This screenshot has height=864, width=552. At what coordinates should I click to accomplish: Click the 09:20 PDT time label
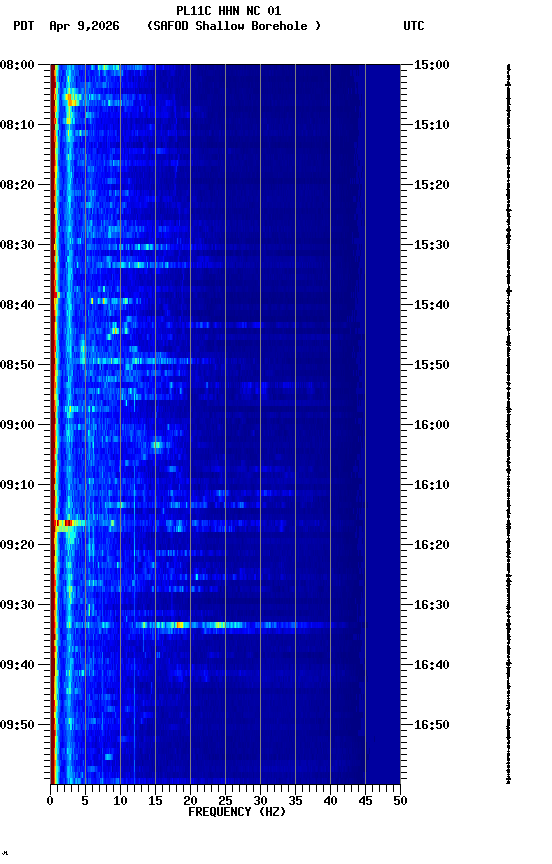click(x=17, y=545)
